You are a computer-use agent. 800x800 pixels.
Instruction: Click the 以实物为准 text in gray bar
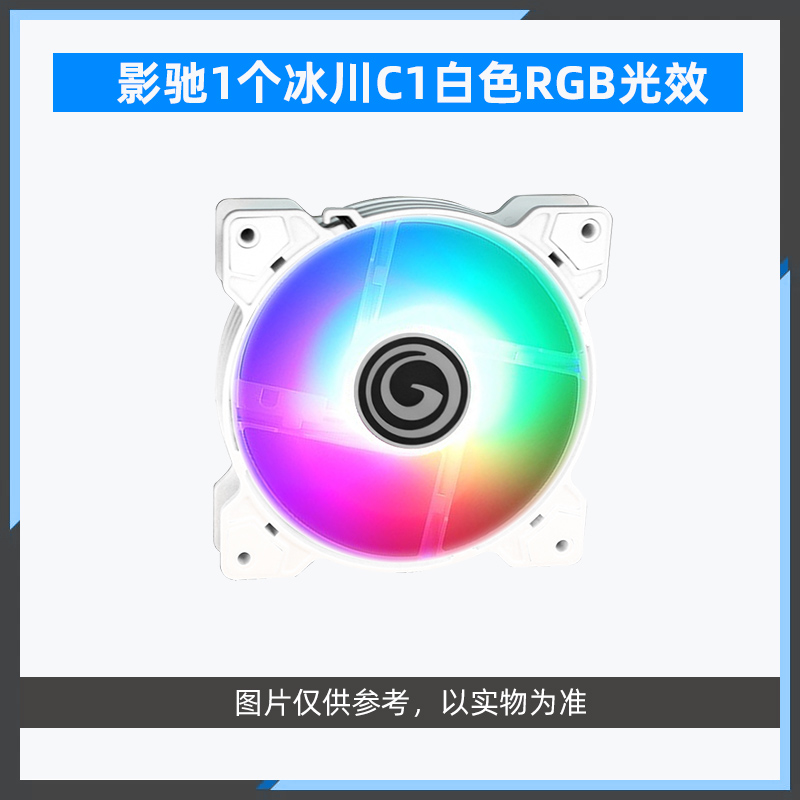(514, 703)
